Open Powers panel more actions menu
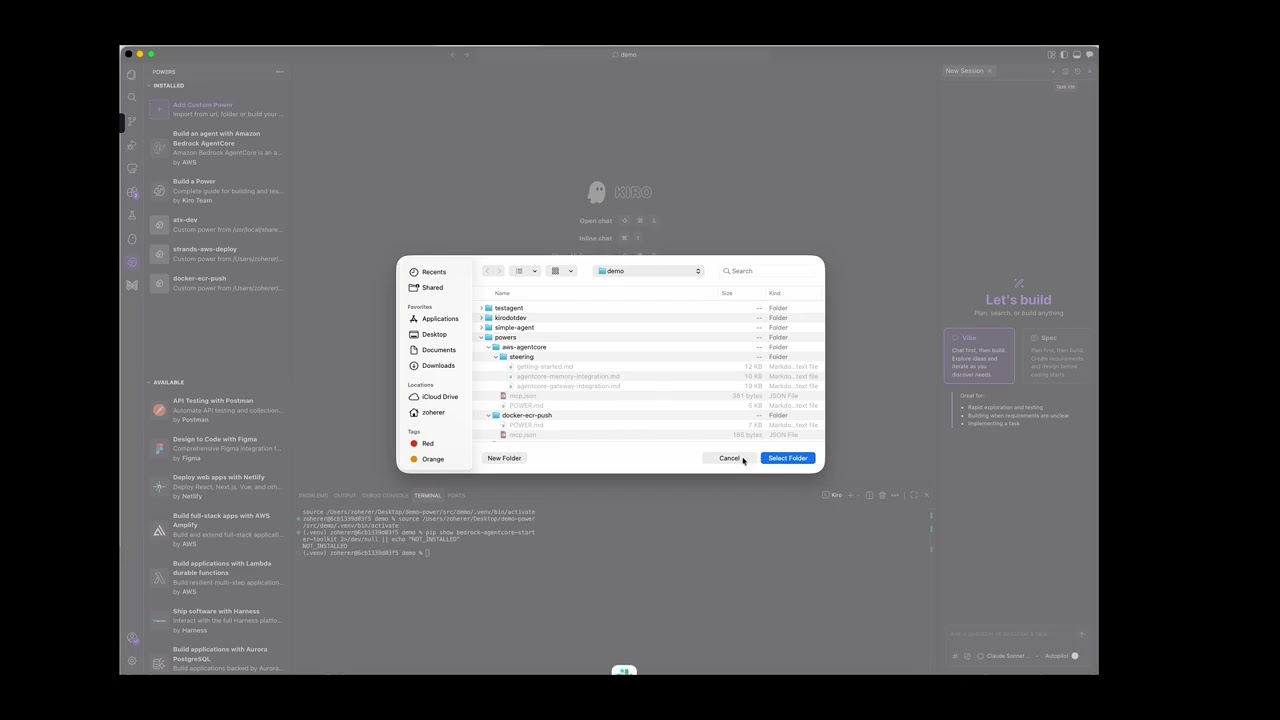 (280, 72)
